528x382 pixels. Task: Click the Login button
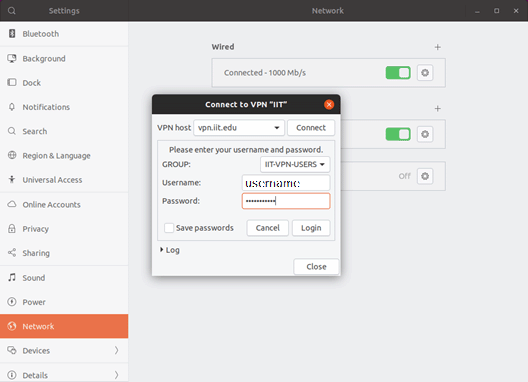[311, 228]
